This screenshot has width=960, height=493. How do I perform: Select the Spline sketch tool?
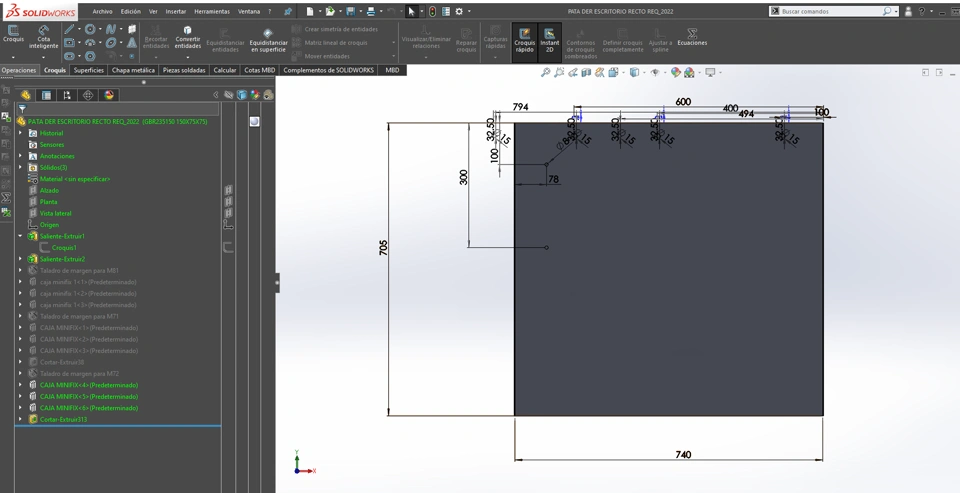coord(110,29)
